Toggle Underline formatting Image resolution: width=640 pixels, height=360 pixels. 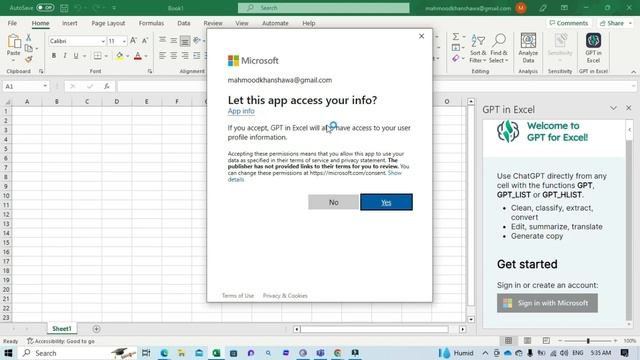tap(76, 56)
